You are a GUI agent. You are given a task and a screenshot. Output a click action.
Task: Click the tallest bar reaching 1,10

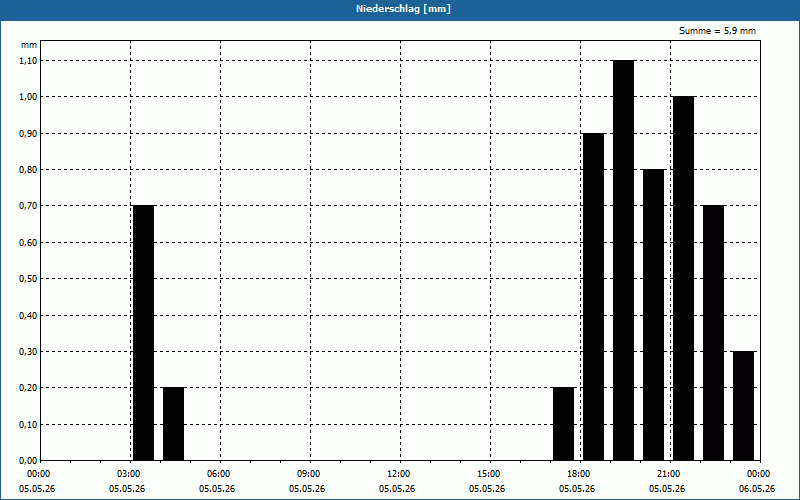(x=623, y=260)
